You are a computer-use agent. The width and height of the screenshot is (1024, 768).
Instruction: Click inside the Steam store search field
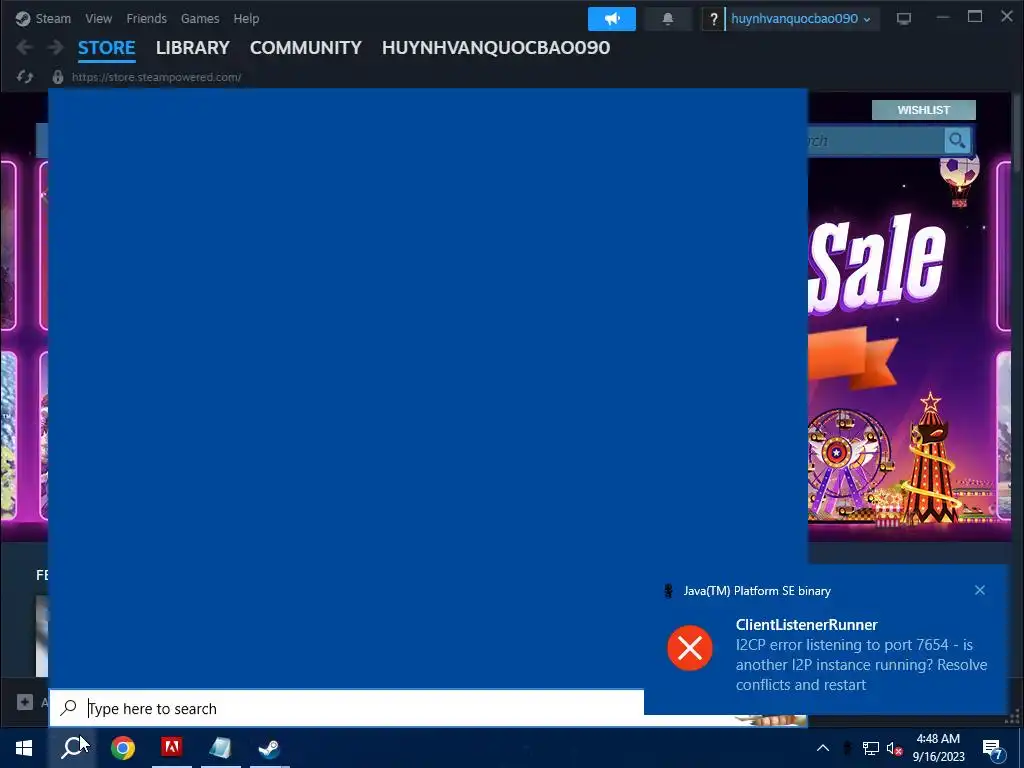875,140
